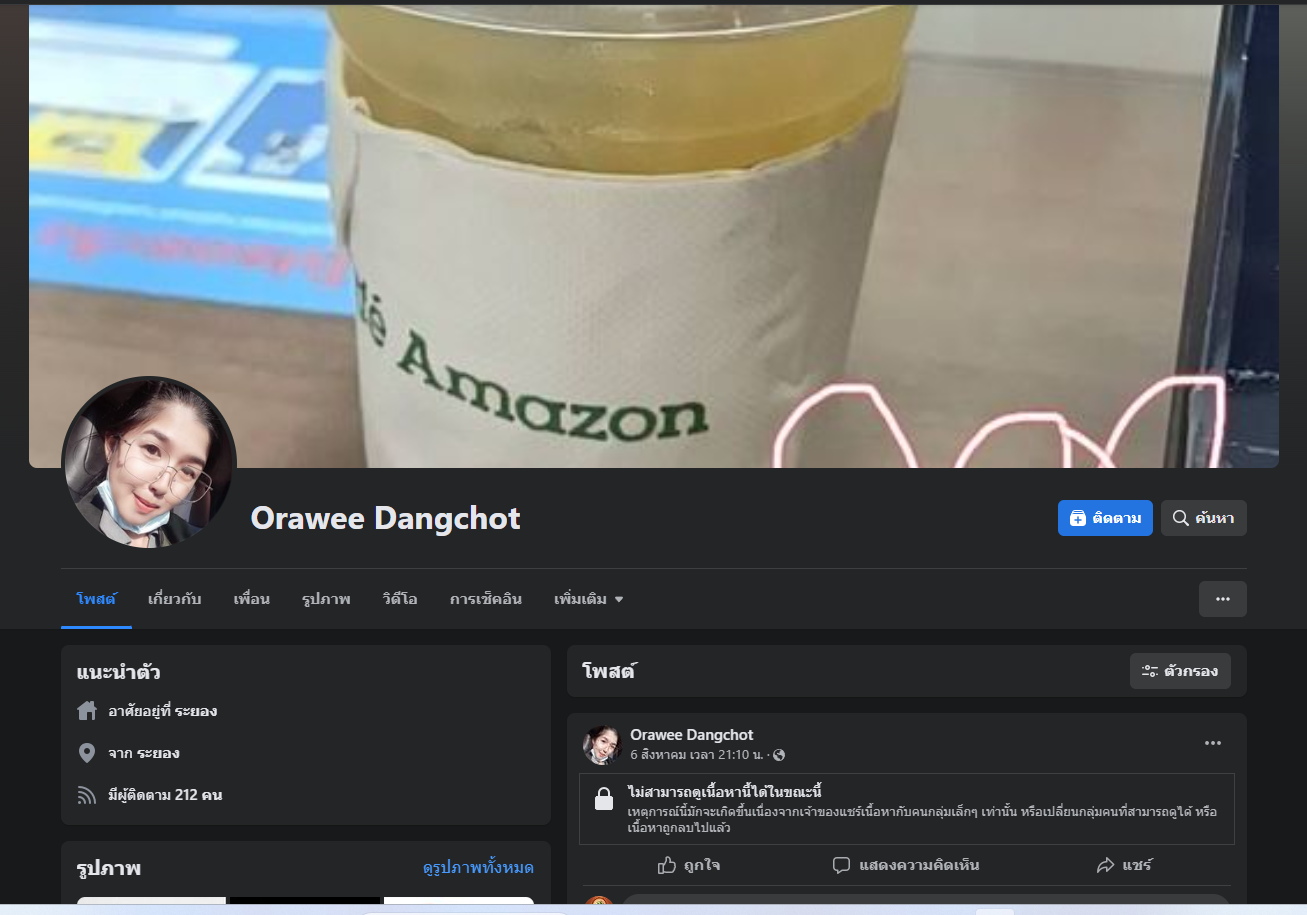Open the Café Amazon cover photo
Screen dimensions: 1307x915
[x=654, y=236]
